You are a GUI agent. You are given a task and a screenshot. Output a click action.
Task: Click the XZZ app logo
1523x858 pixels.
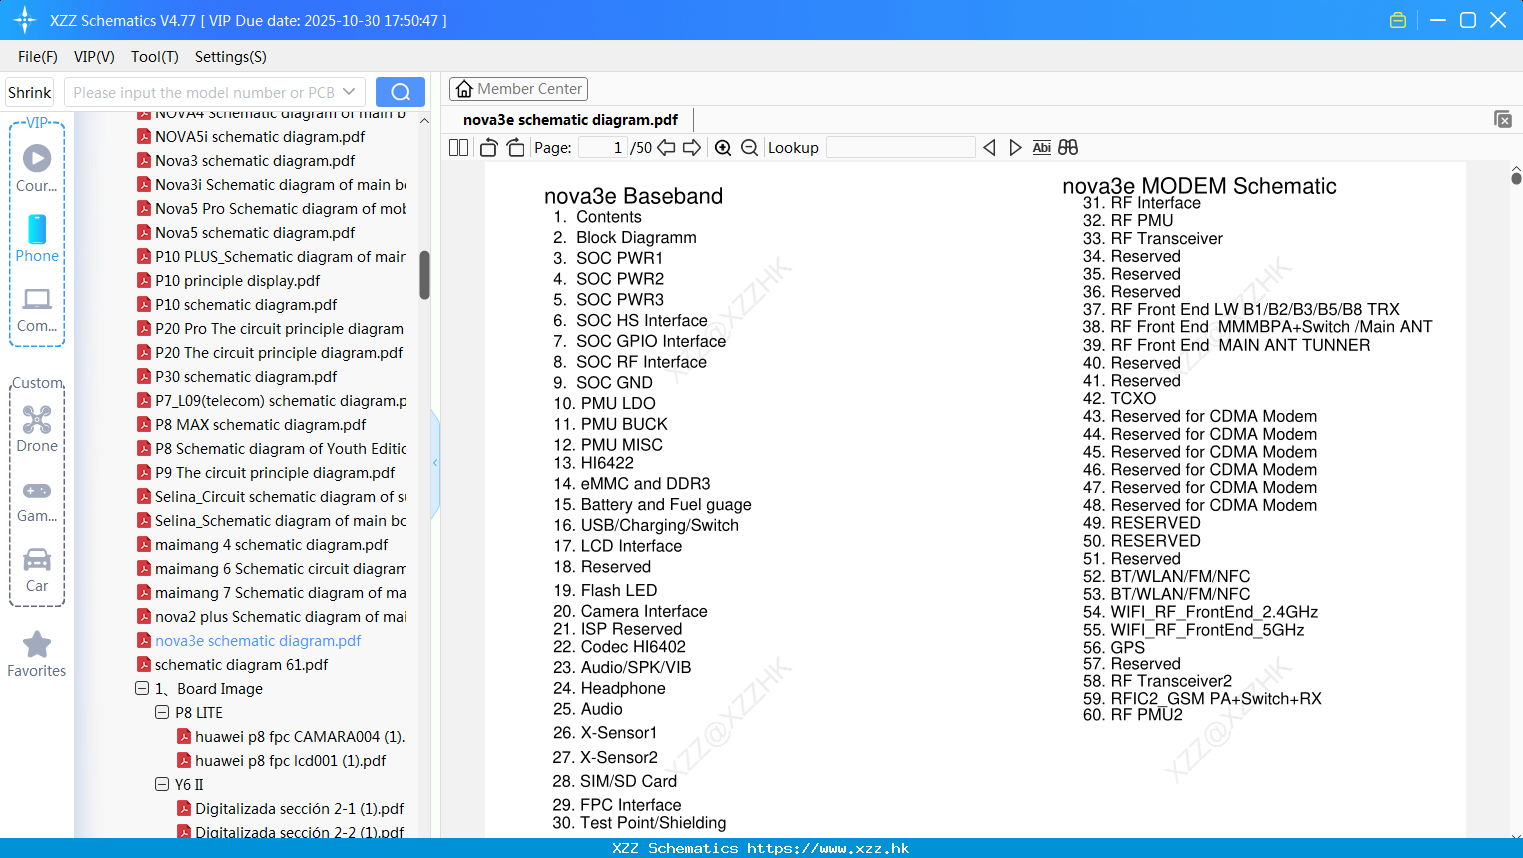[x=25, y=20]
